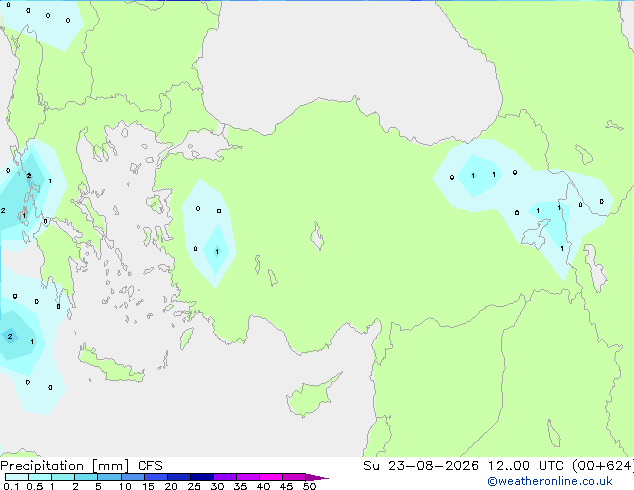Click the 20 to 25 mm legend swatch

pyautogui.click(x=179, y=477)
